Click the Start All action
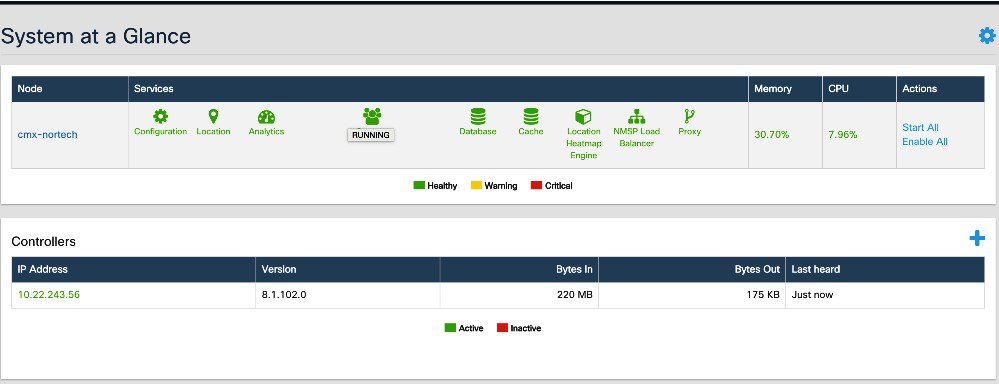999x386 pixels. pos(921,127)
